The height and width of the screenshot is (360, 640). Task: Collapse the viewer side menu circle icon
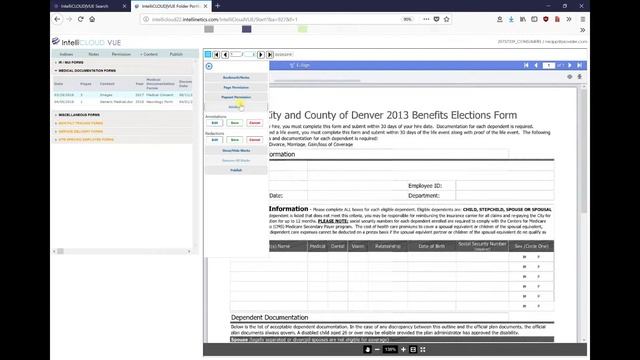[209, 66]
